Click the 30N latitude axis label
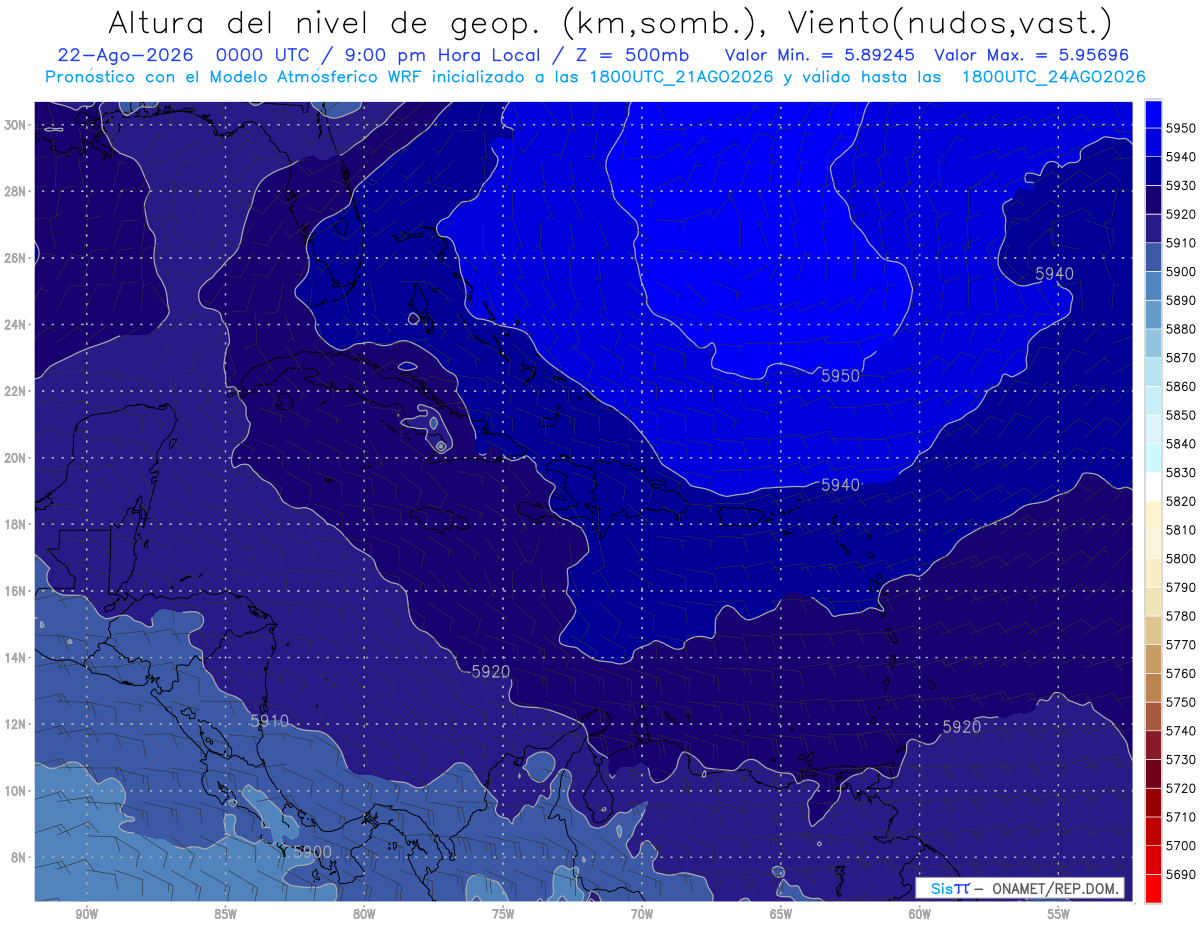 click(15, 125)
